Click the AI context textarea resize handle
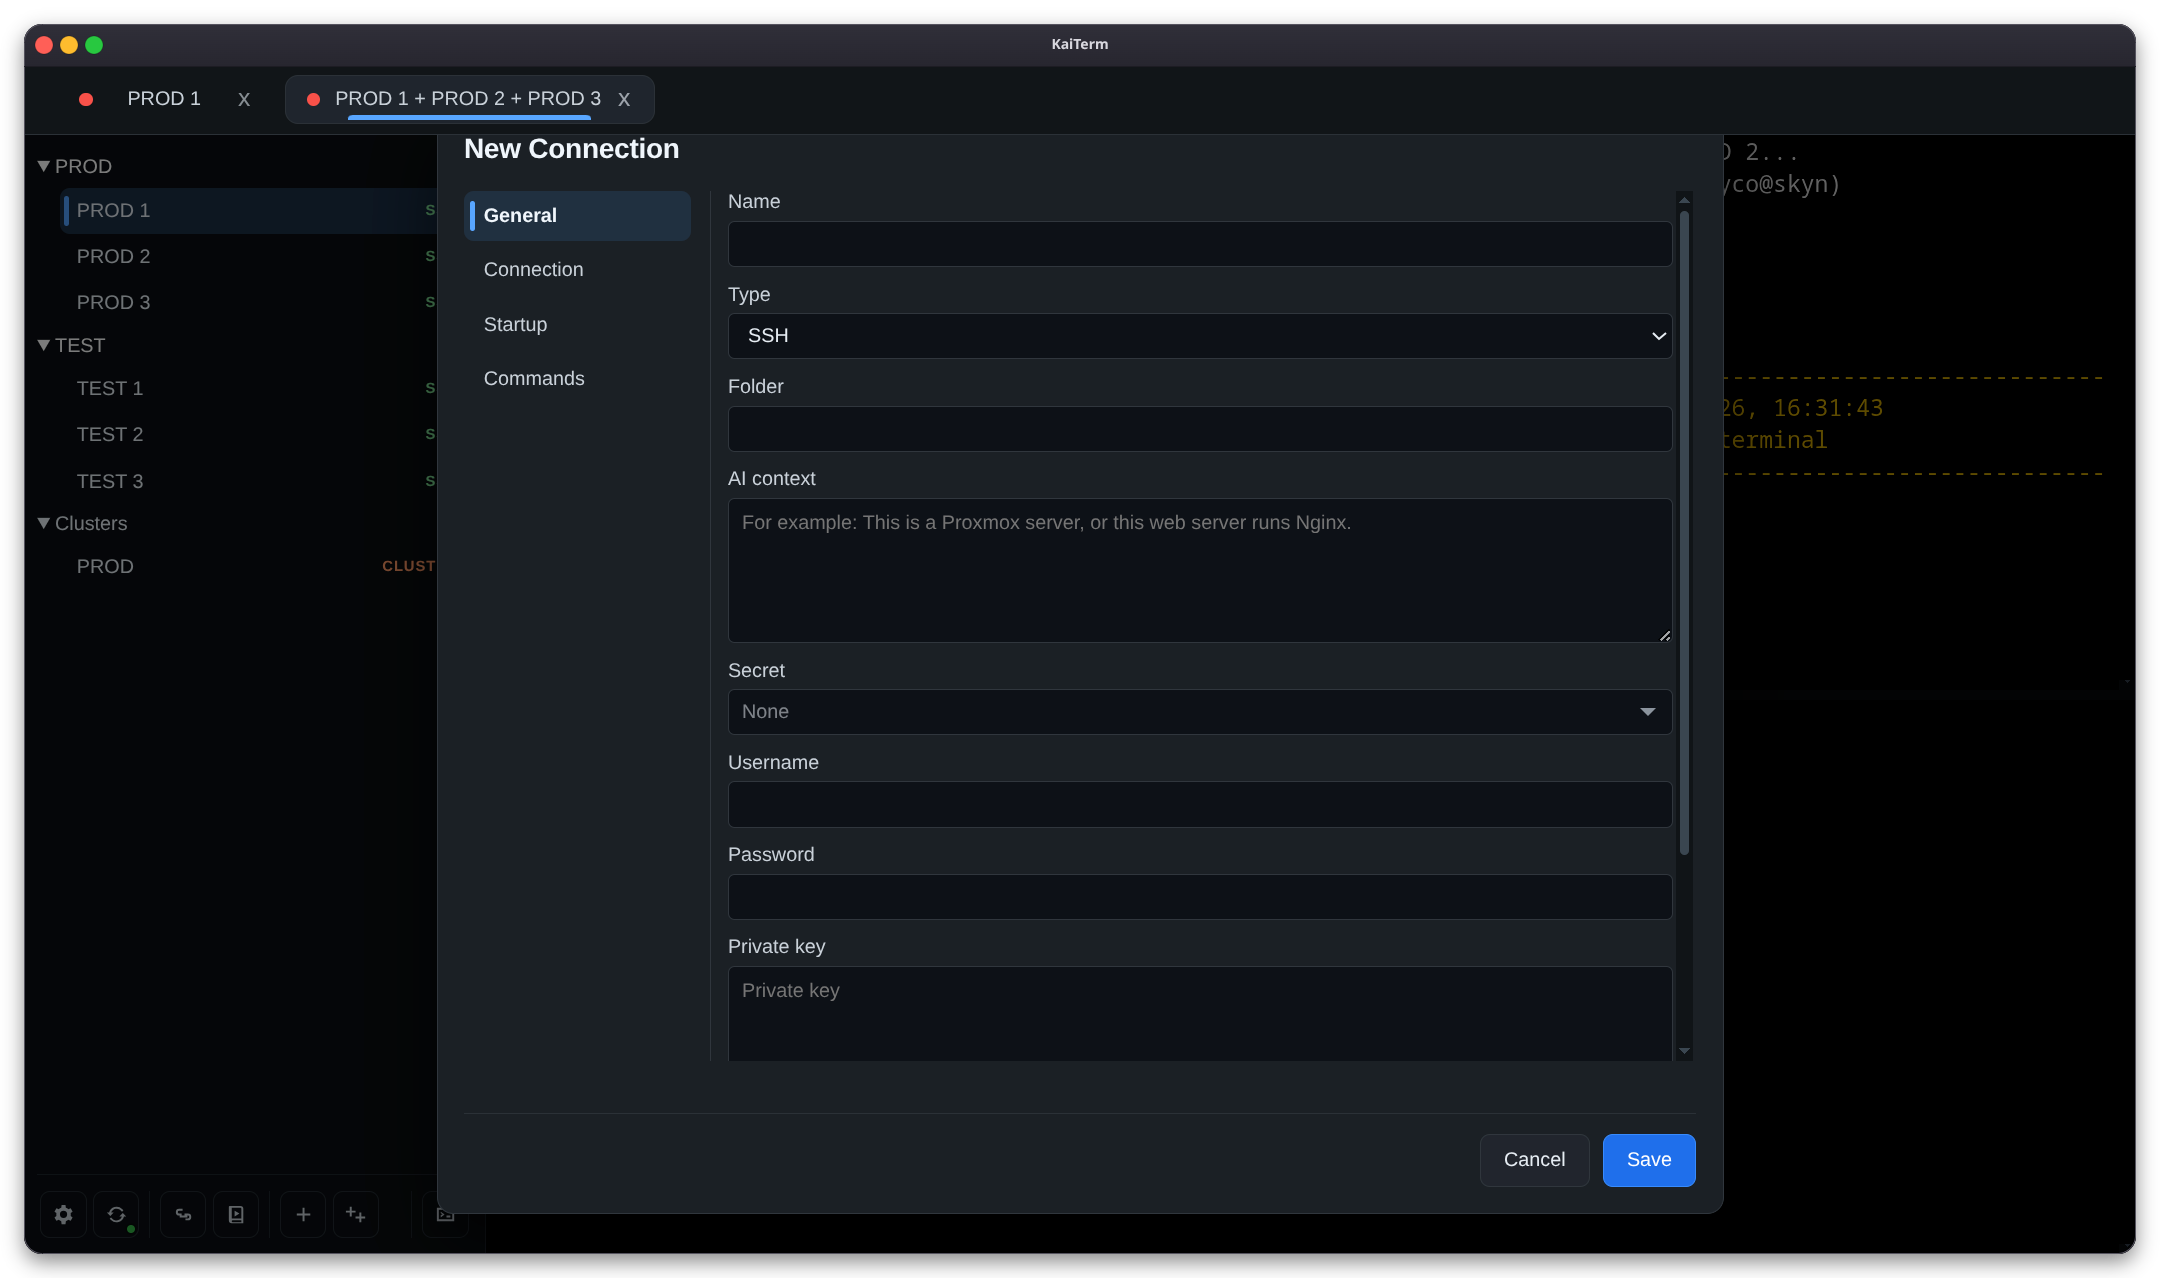Viewport: 2160px width, 1278px height. pos(1664,635)
